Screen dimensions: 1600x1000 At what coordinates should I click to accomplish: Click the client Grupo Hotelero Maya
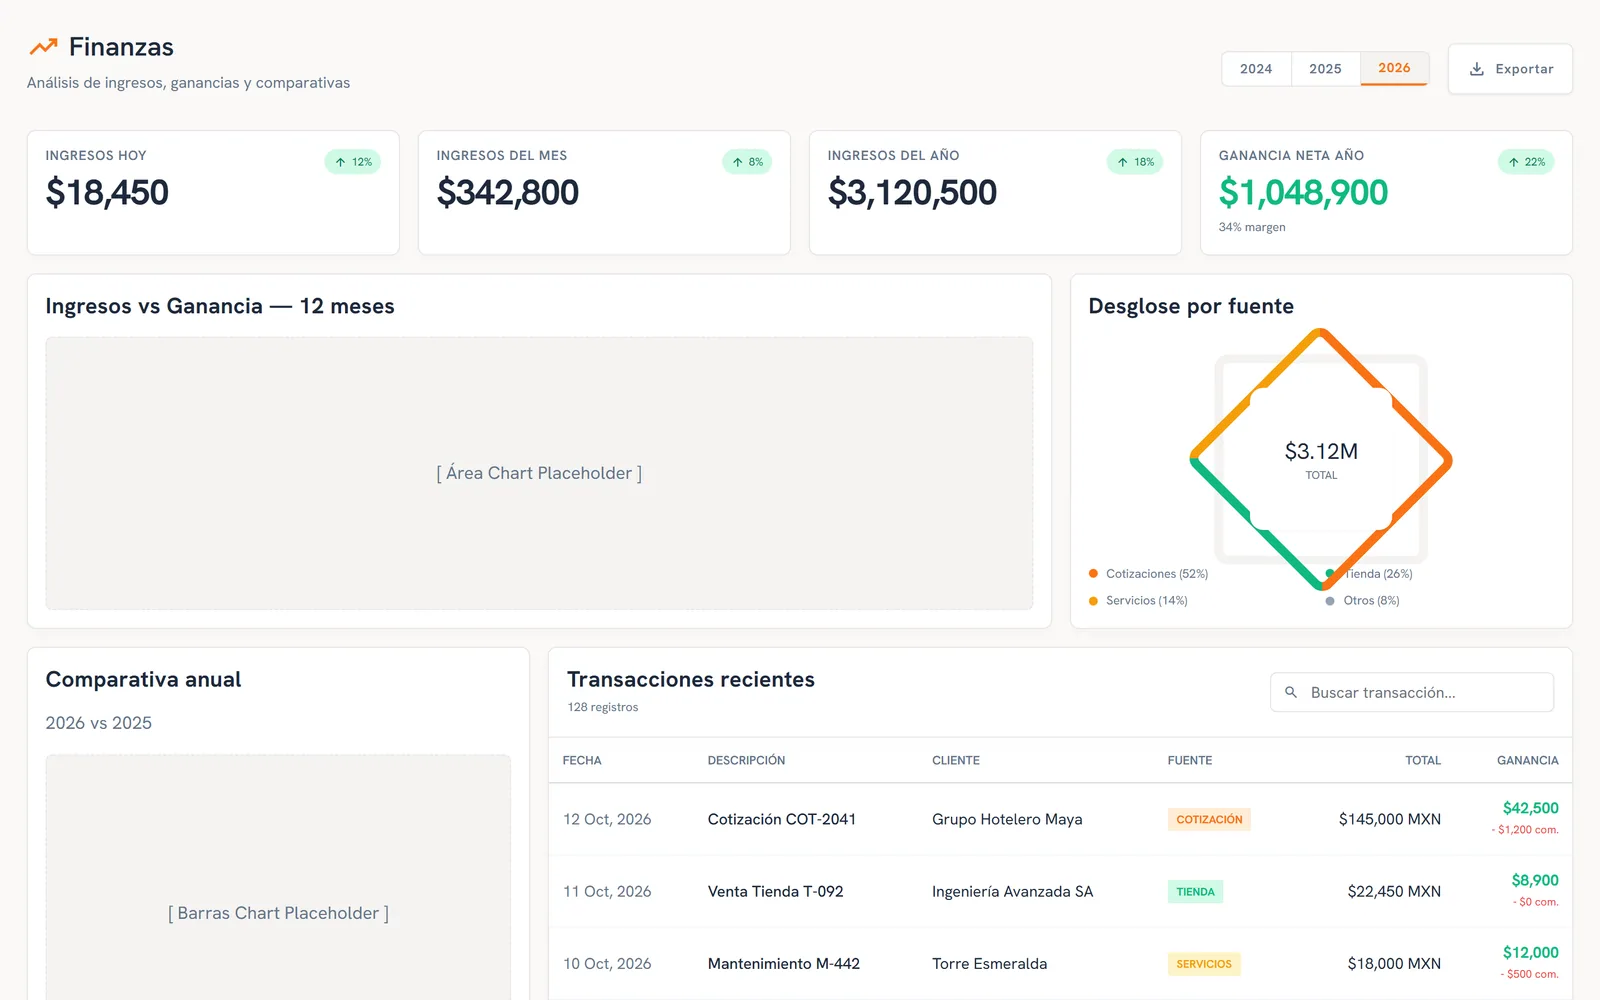pyautogui.click(x=1007, y=819)
